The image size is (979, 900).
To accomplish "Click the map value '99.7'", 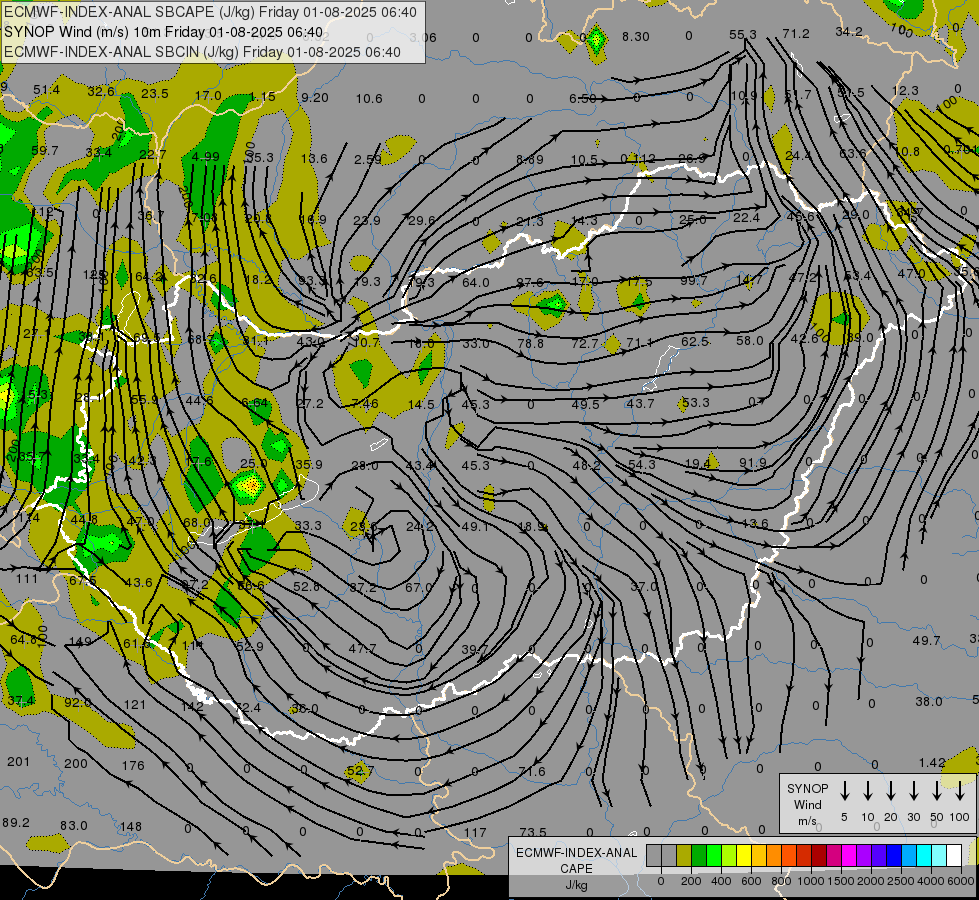I will [694, 280].
